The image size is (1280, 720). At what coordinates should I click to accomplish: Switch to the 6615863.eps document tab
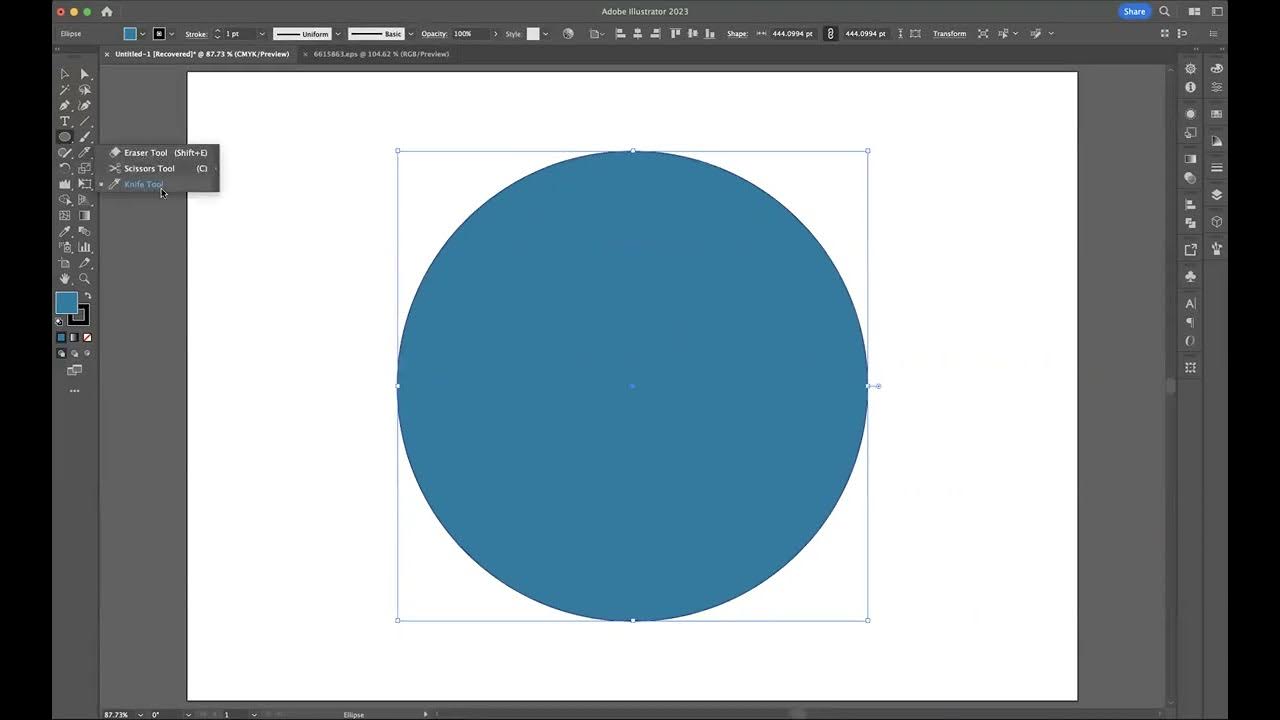click(381, 54)
